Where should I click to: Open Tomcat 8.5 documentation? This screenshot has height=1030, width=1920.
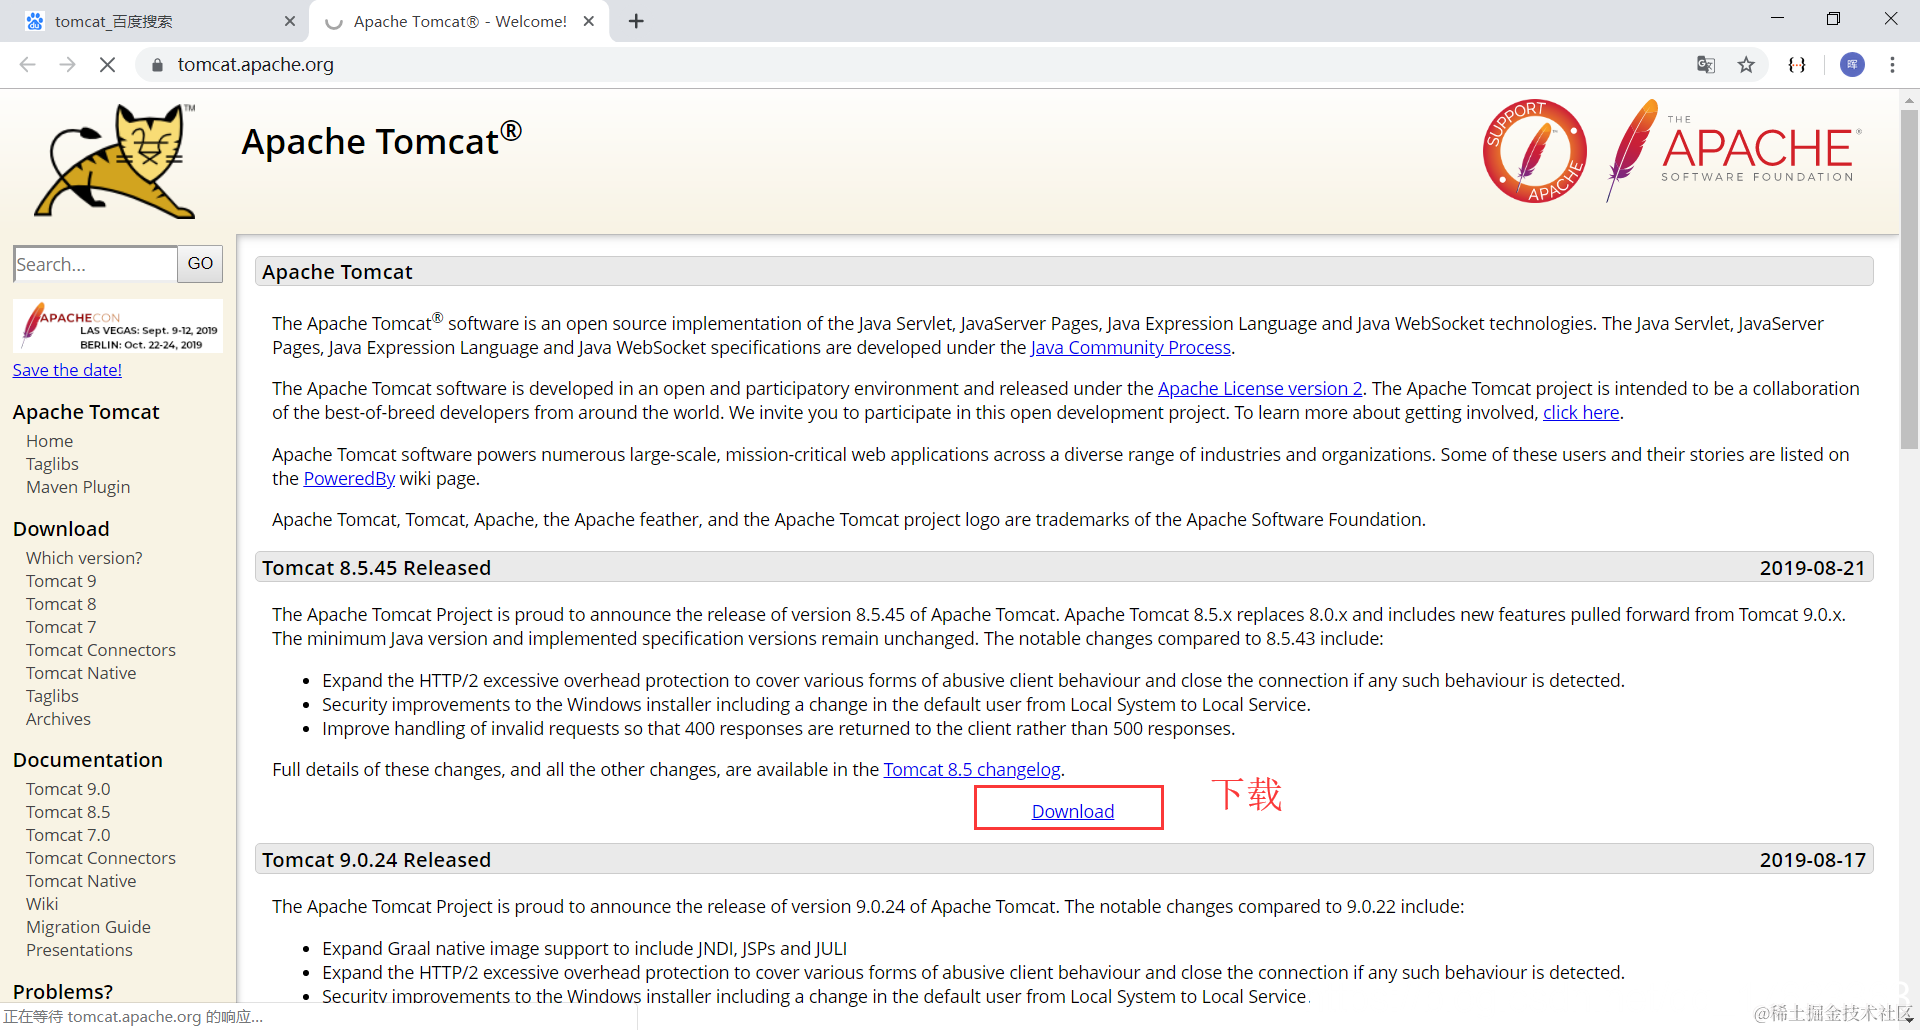click(x=68, y=812)
